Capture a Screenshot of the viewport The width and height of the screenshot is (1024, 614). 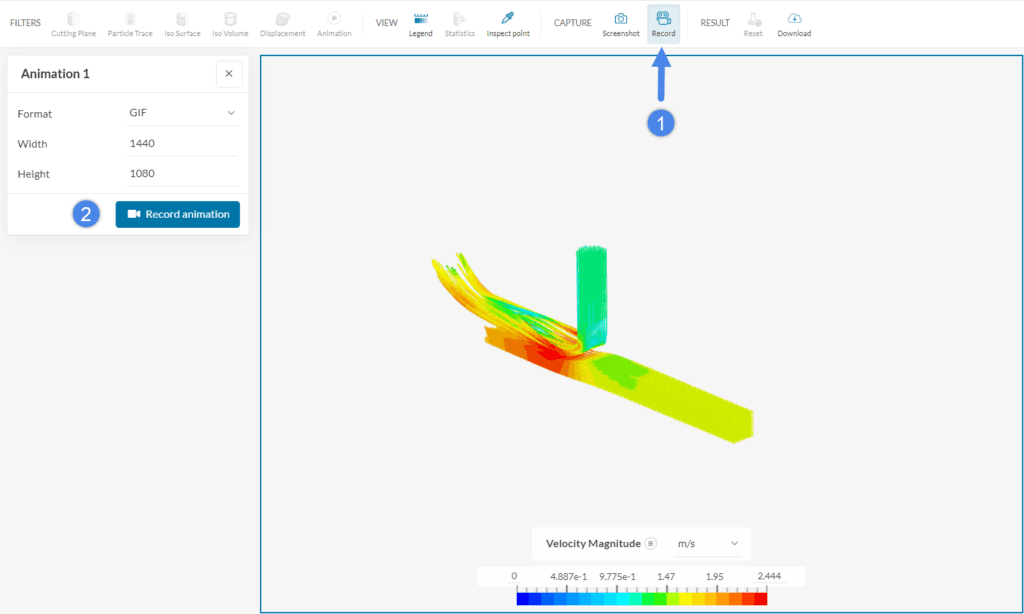[620, 22]
